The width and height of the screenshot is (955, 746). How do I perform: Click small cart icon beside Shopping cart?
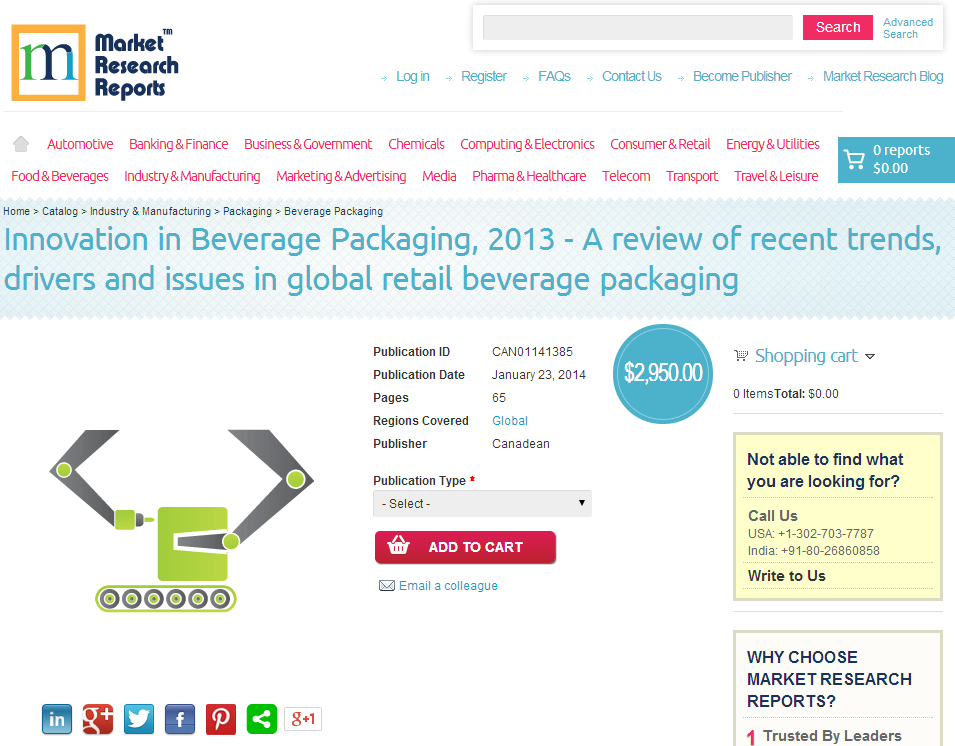[x=741, y=356]
